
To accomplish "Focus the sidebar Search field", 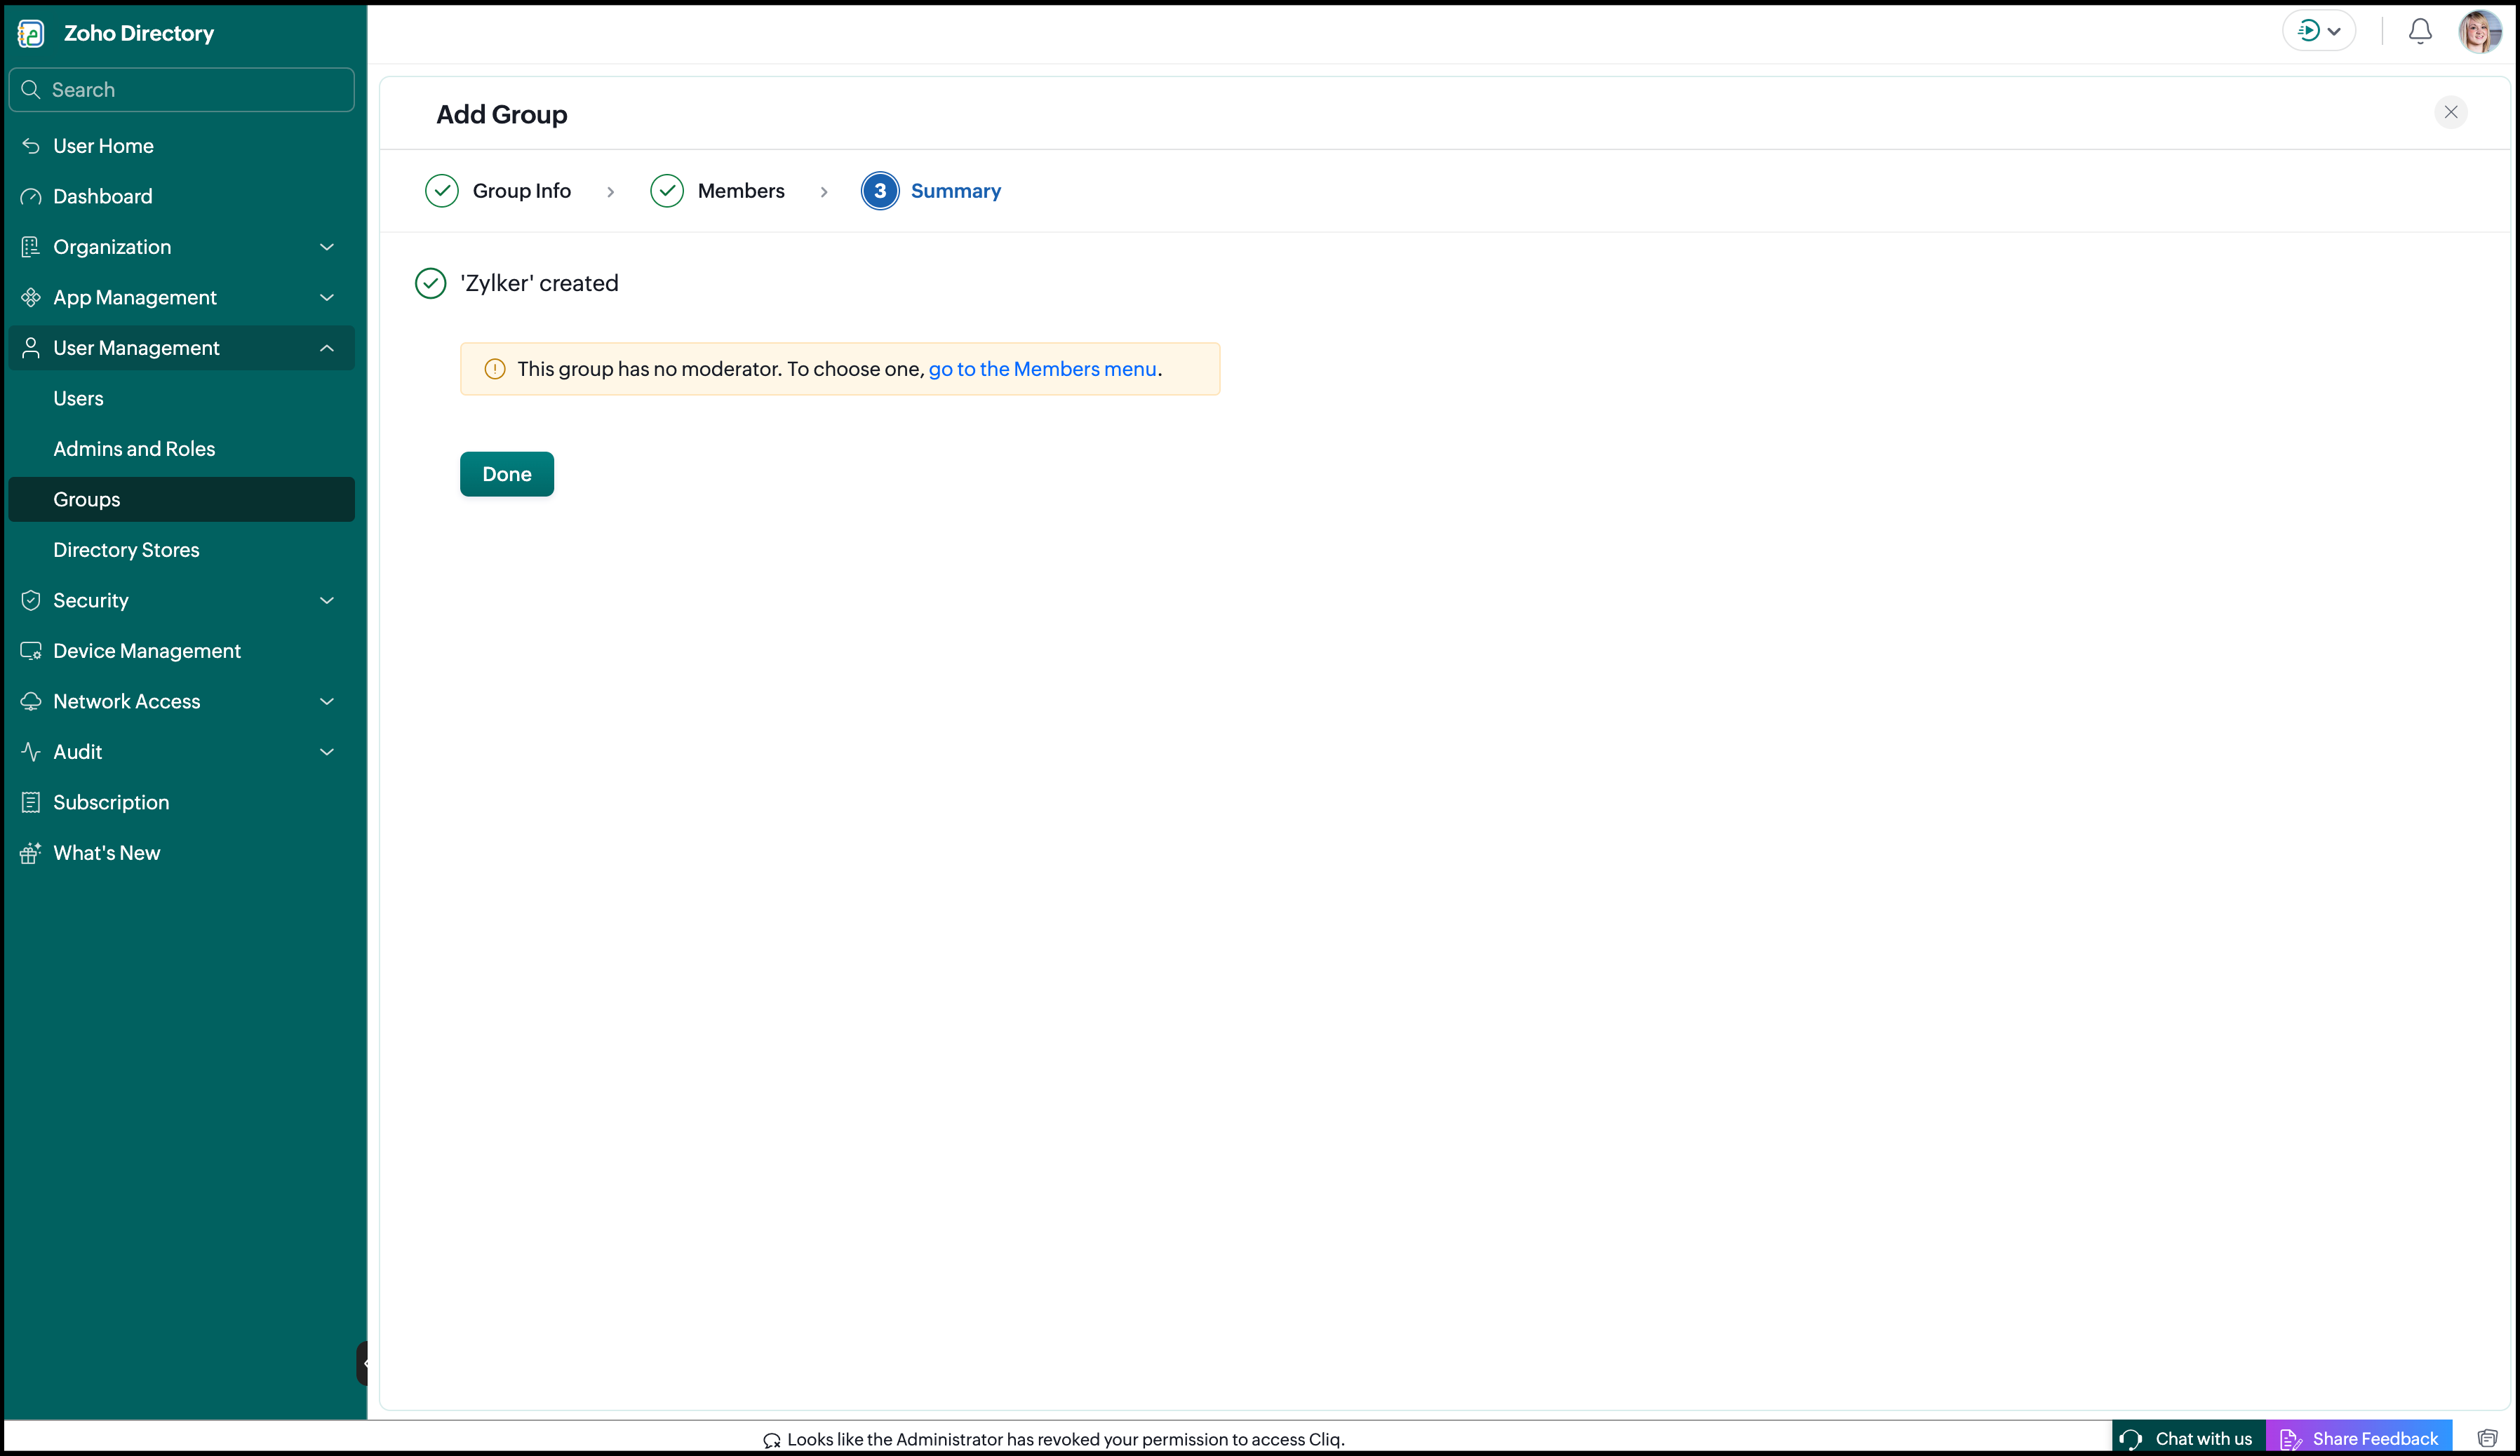I will pyautogui.click(x=181, y=90).
